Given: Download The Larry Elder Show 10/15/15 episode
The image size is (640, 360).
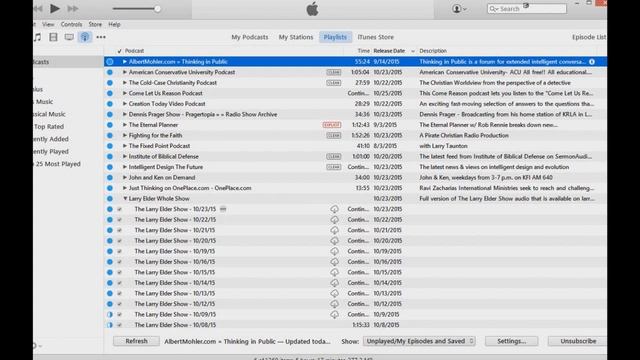Looking at the screenshot, I should (334, 272).
